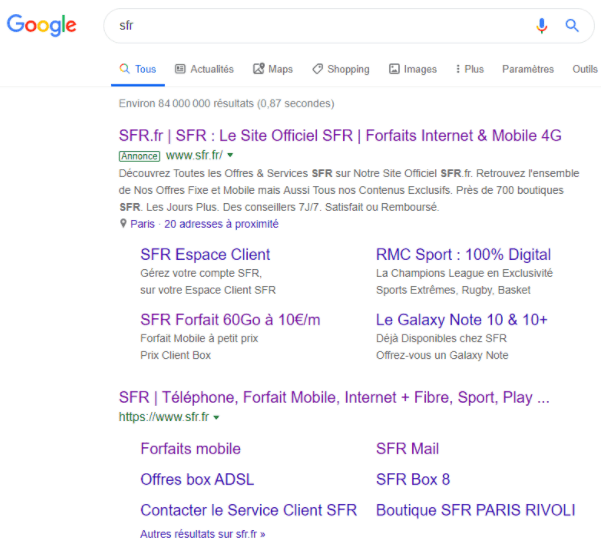Go to the 'Shopping' tab
The height and width of the screenshot is (554, 606).
point(341,69)
